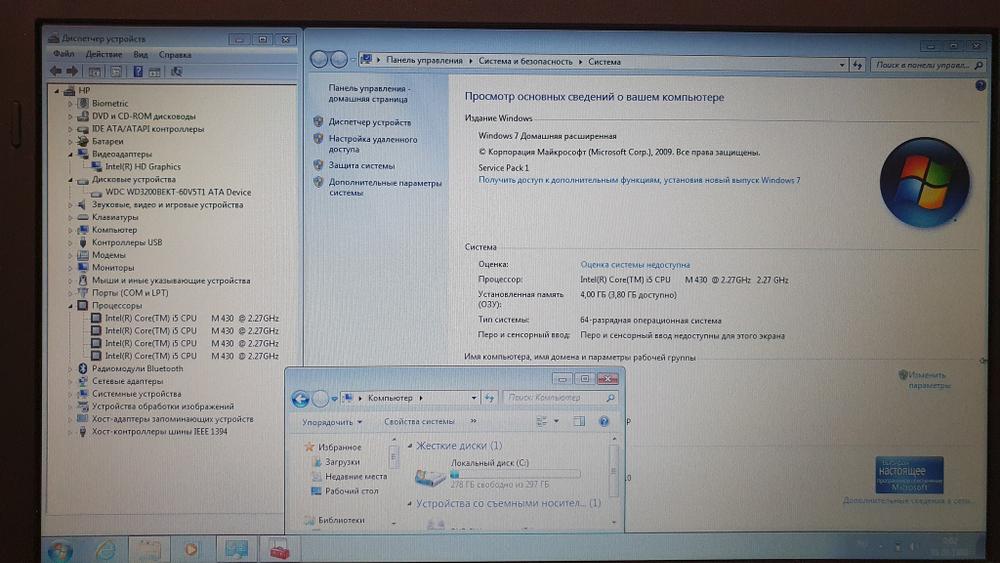Click Система breadcrumb in address bar
Screen dimensions: 1000x563
tap(604, 62)
